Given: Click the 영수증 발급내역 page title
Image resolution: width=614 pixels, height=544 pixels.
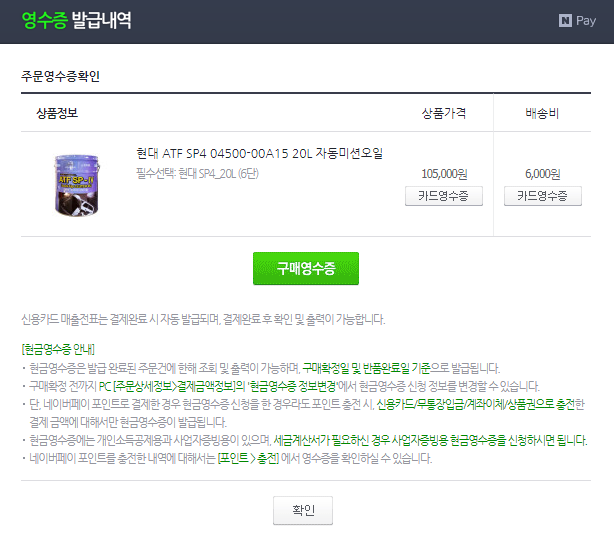Looking at the screenshot, I should point(76,20).
